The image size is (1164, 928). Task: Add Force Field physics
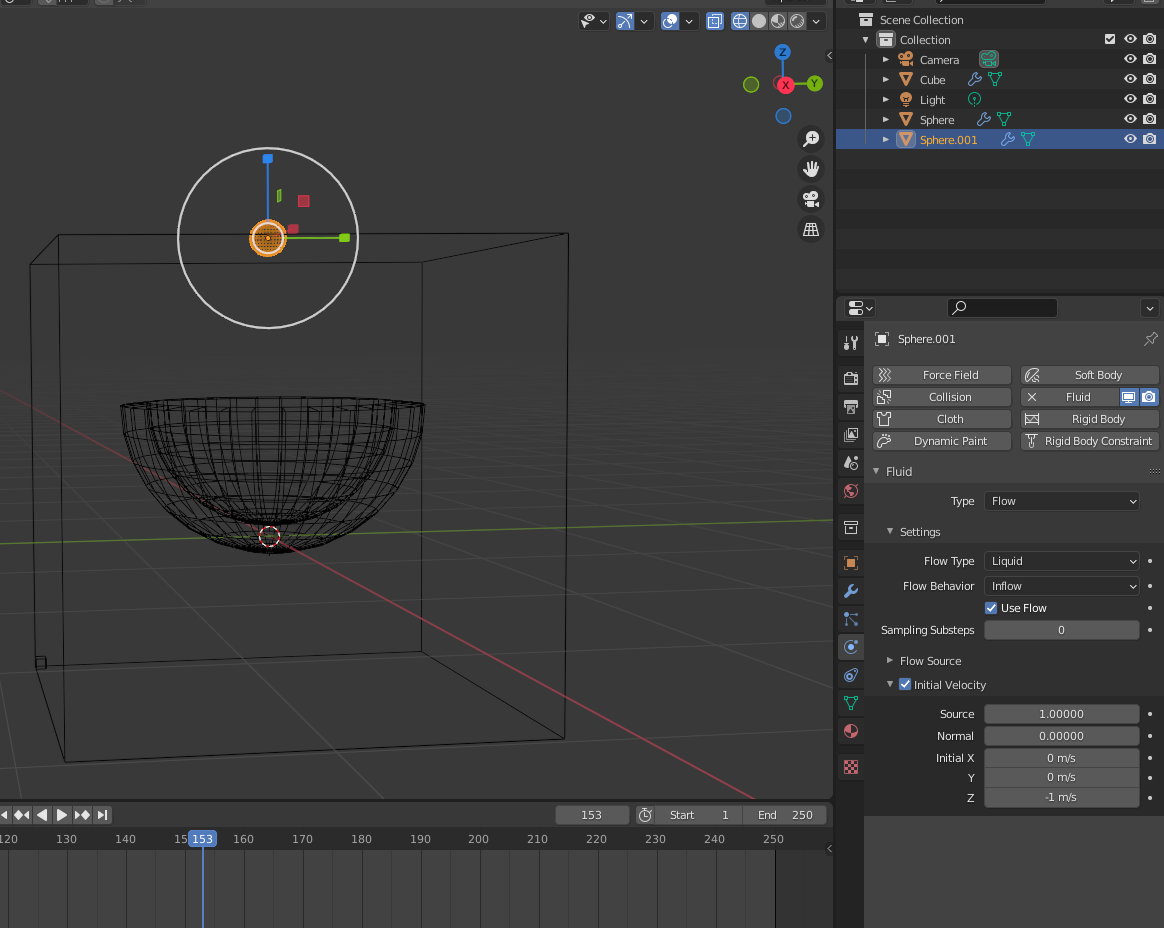coord(942,375)
